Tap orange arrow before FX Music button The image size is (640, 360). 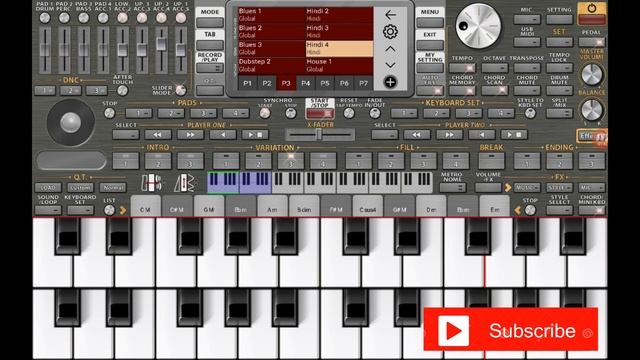click(x=507, y=187)
